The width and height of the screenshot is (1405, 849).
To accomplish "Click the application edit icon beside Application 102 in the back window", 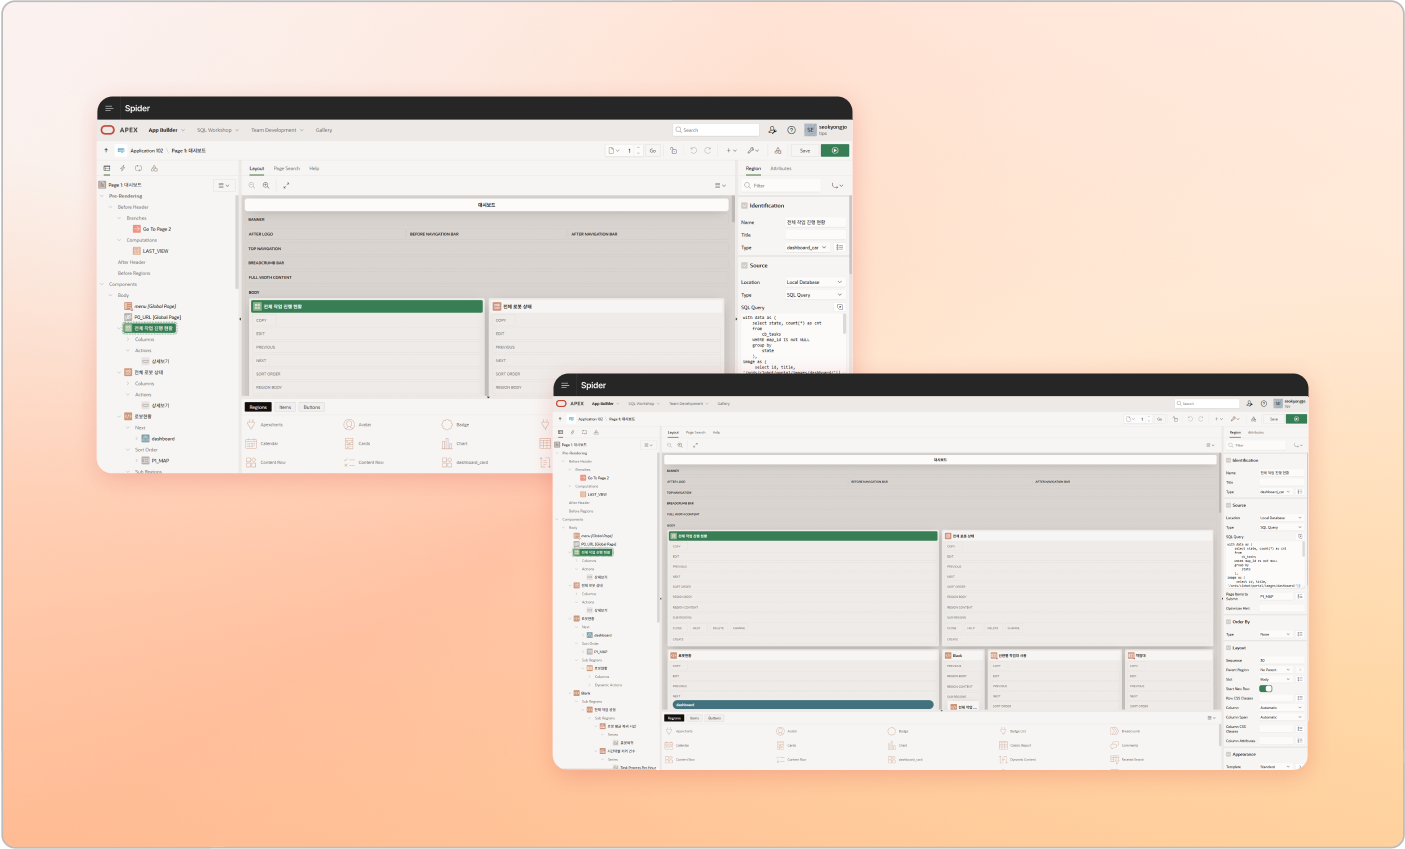I will [x=121, y=150].
